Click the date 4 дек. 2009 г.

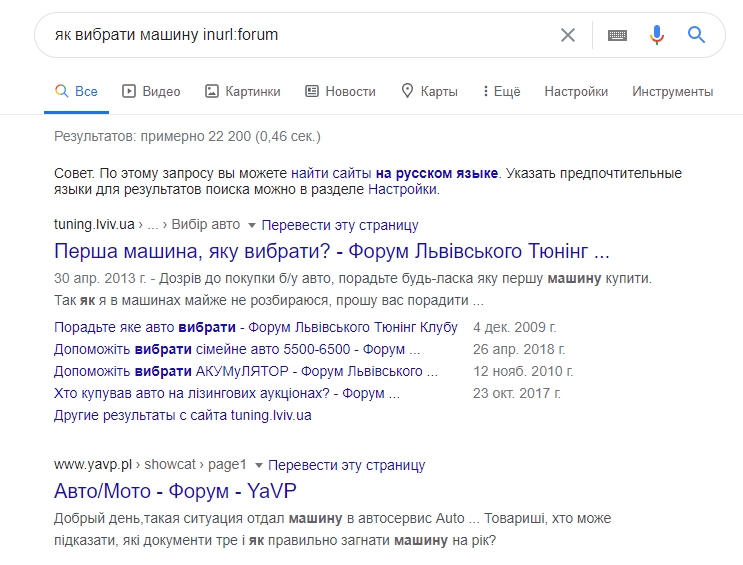coord(514,328)
